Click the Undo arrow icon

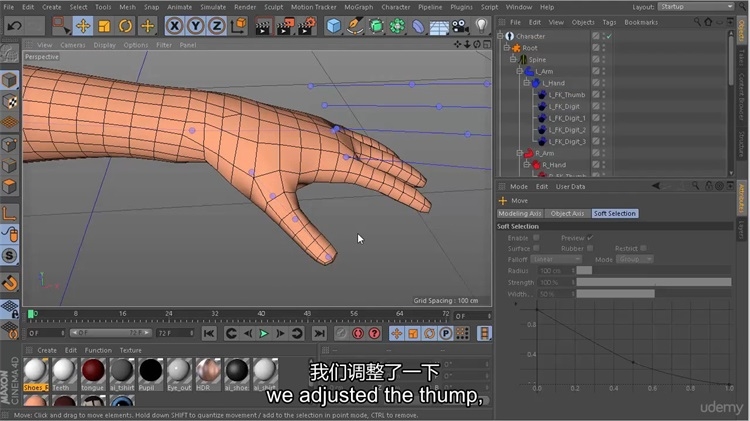13,25
